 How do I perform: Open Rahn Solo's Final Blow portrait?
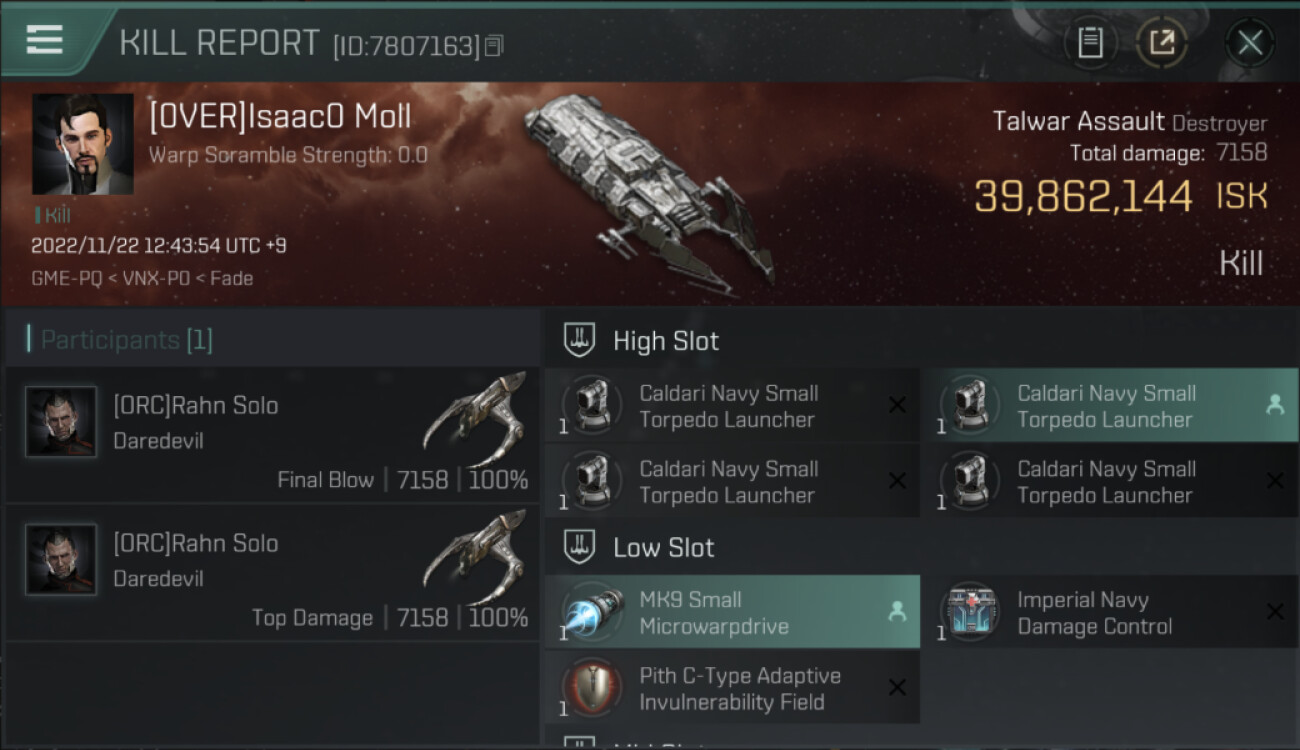pos(61,422)
